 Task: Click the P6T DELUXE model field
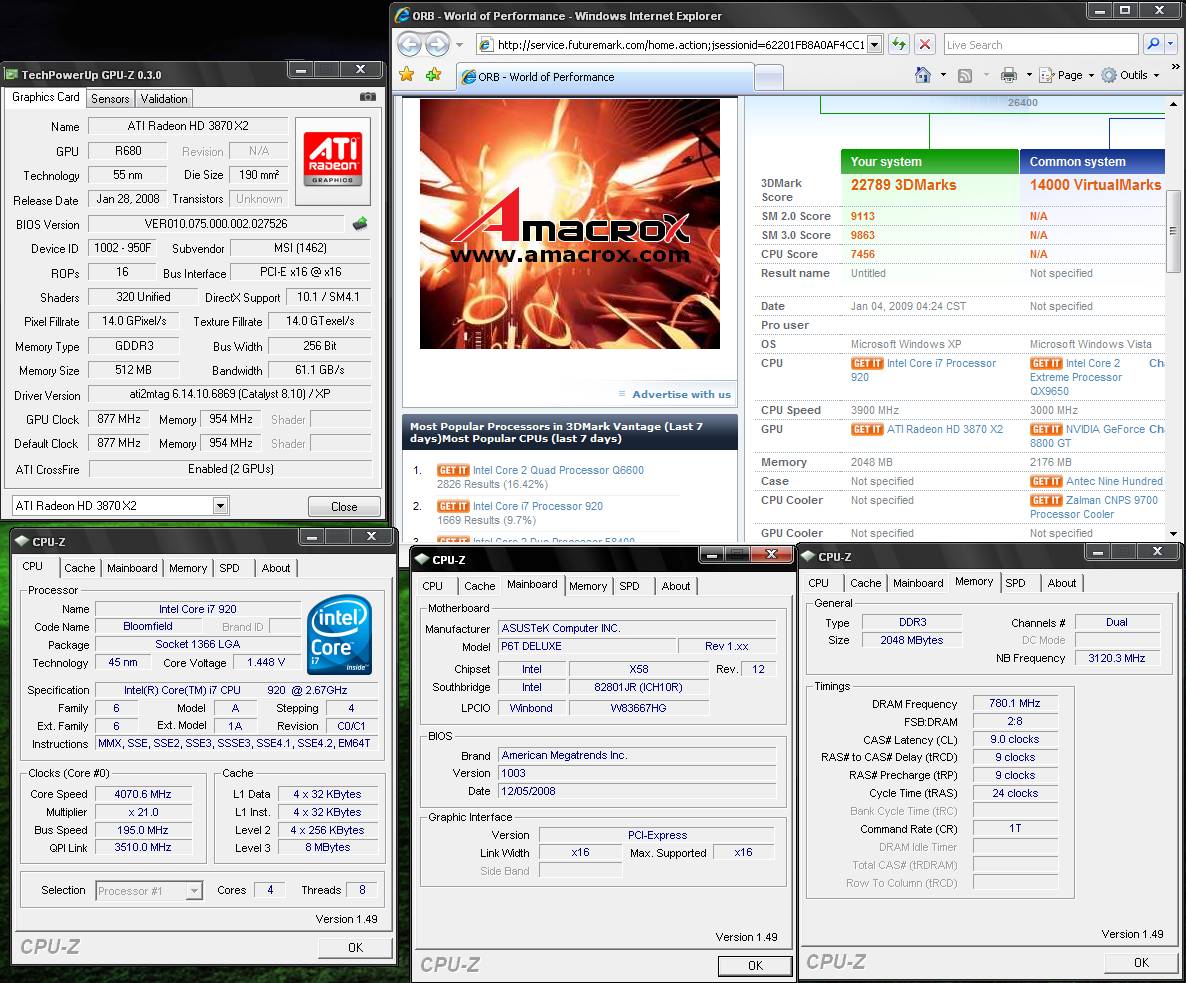[587, 647]
